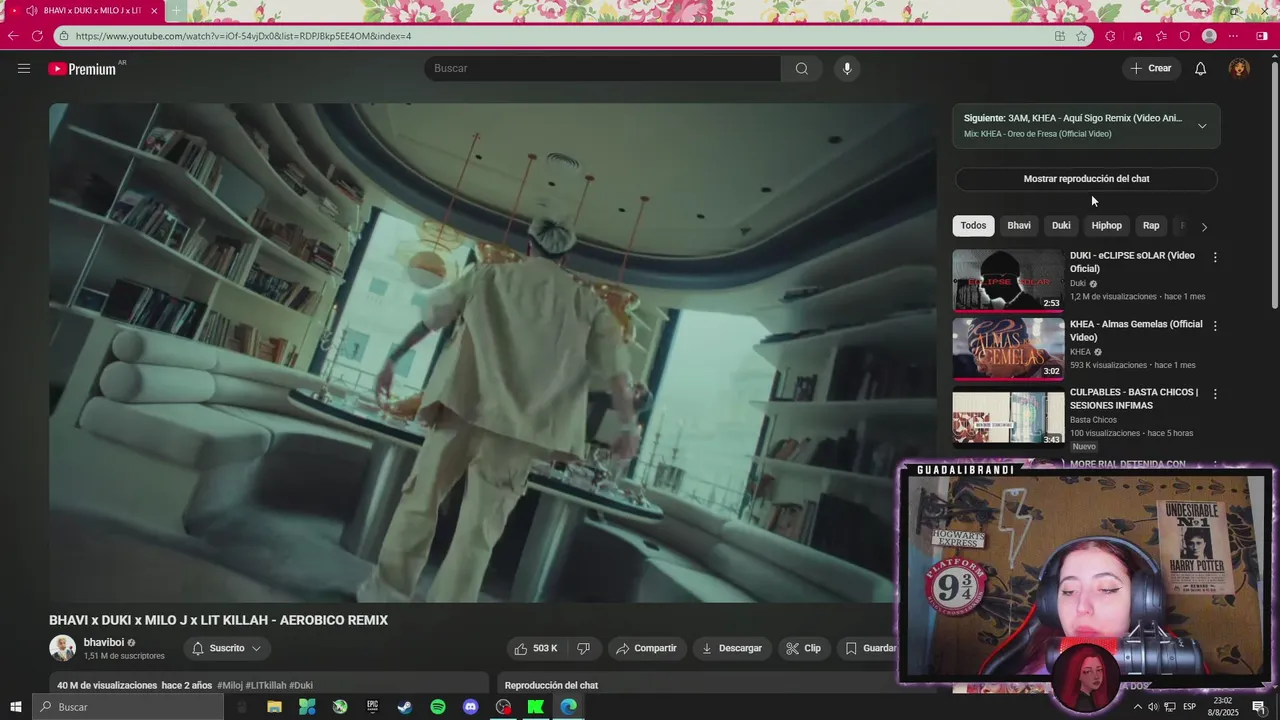1280x720 pixels.
Task: Show more filter chips with the right arrow
Action: pos(1204,227)
